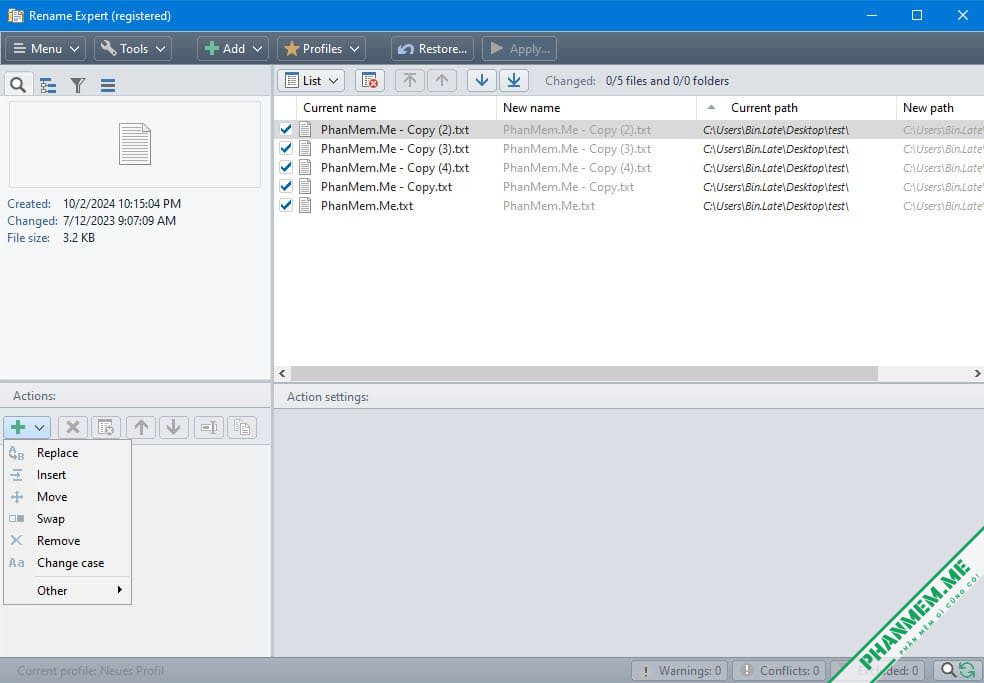Sort by Current name column header
Viewport: 984px width, 683px height.
[397, 107]
